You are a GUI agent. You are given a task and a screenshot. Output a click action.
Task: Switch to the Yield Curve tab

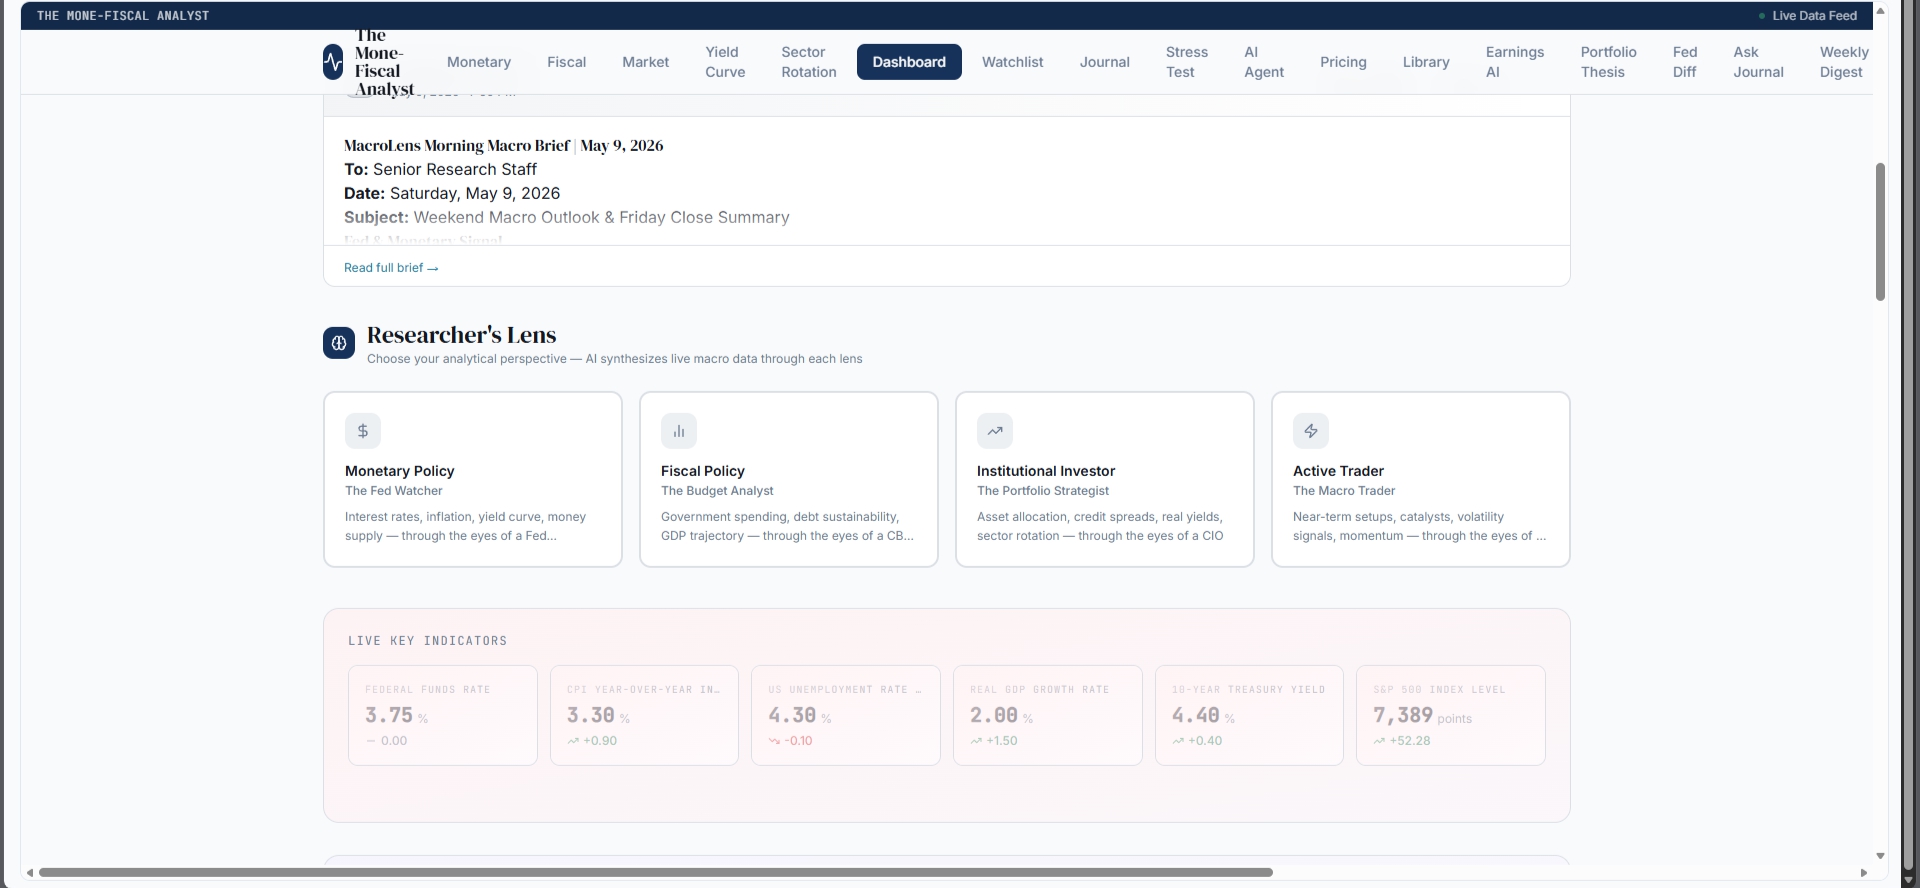(725, 62)
